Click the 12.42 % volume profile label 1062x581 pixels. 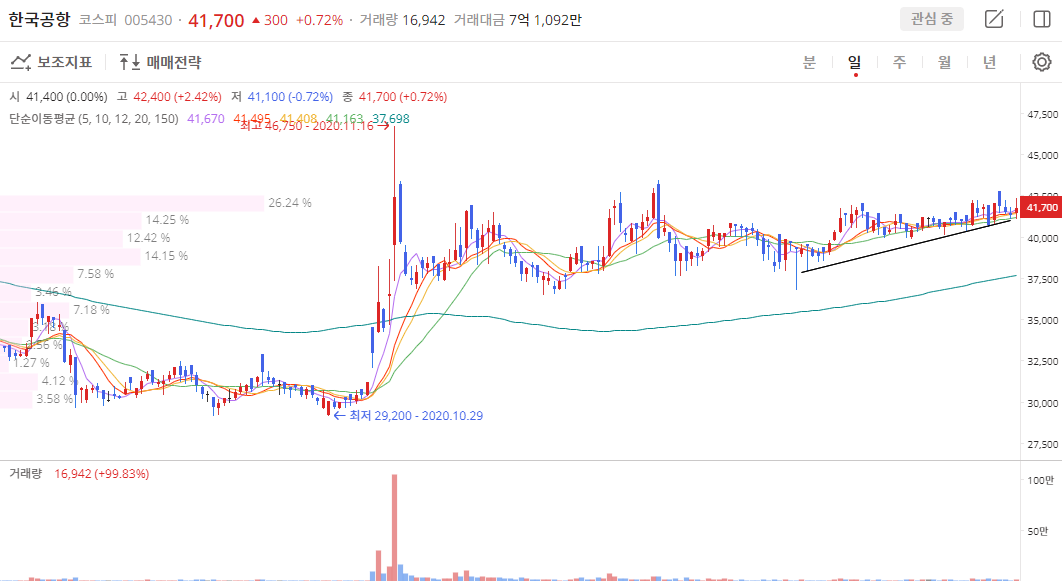tap(148, 238)
